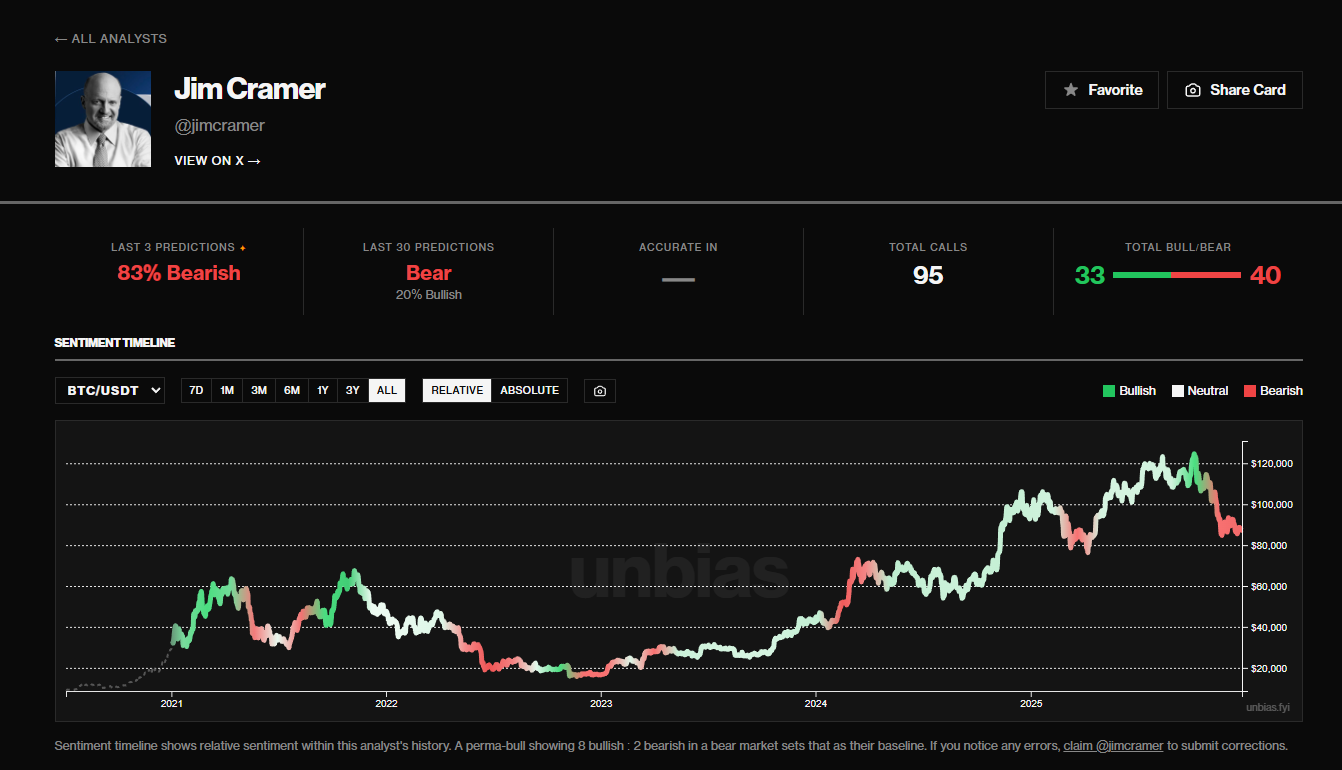Open the BTC/USDT pair selector
The image size is (1342, 770).
click(109, 390)
